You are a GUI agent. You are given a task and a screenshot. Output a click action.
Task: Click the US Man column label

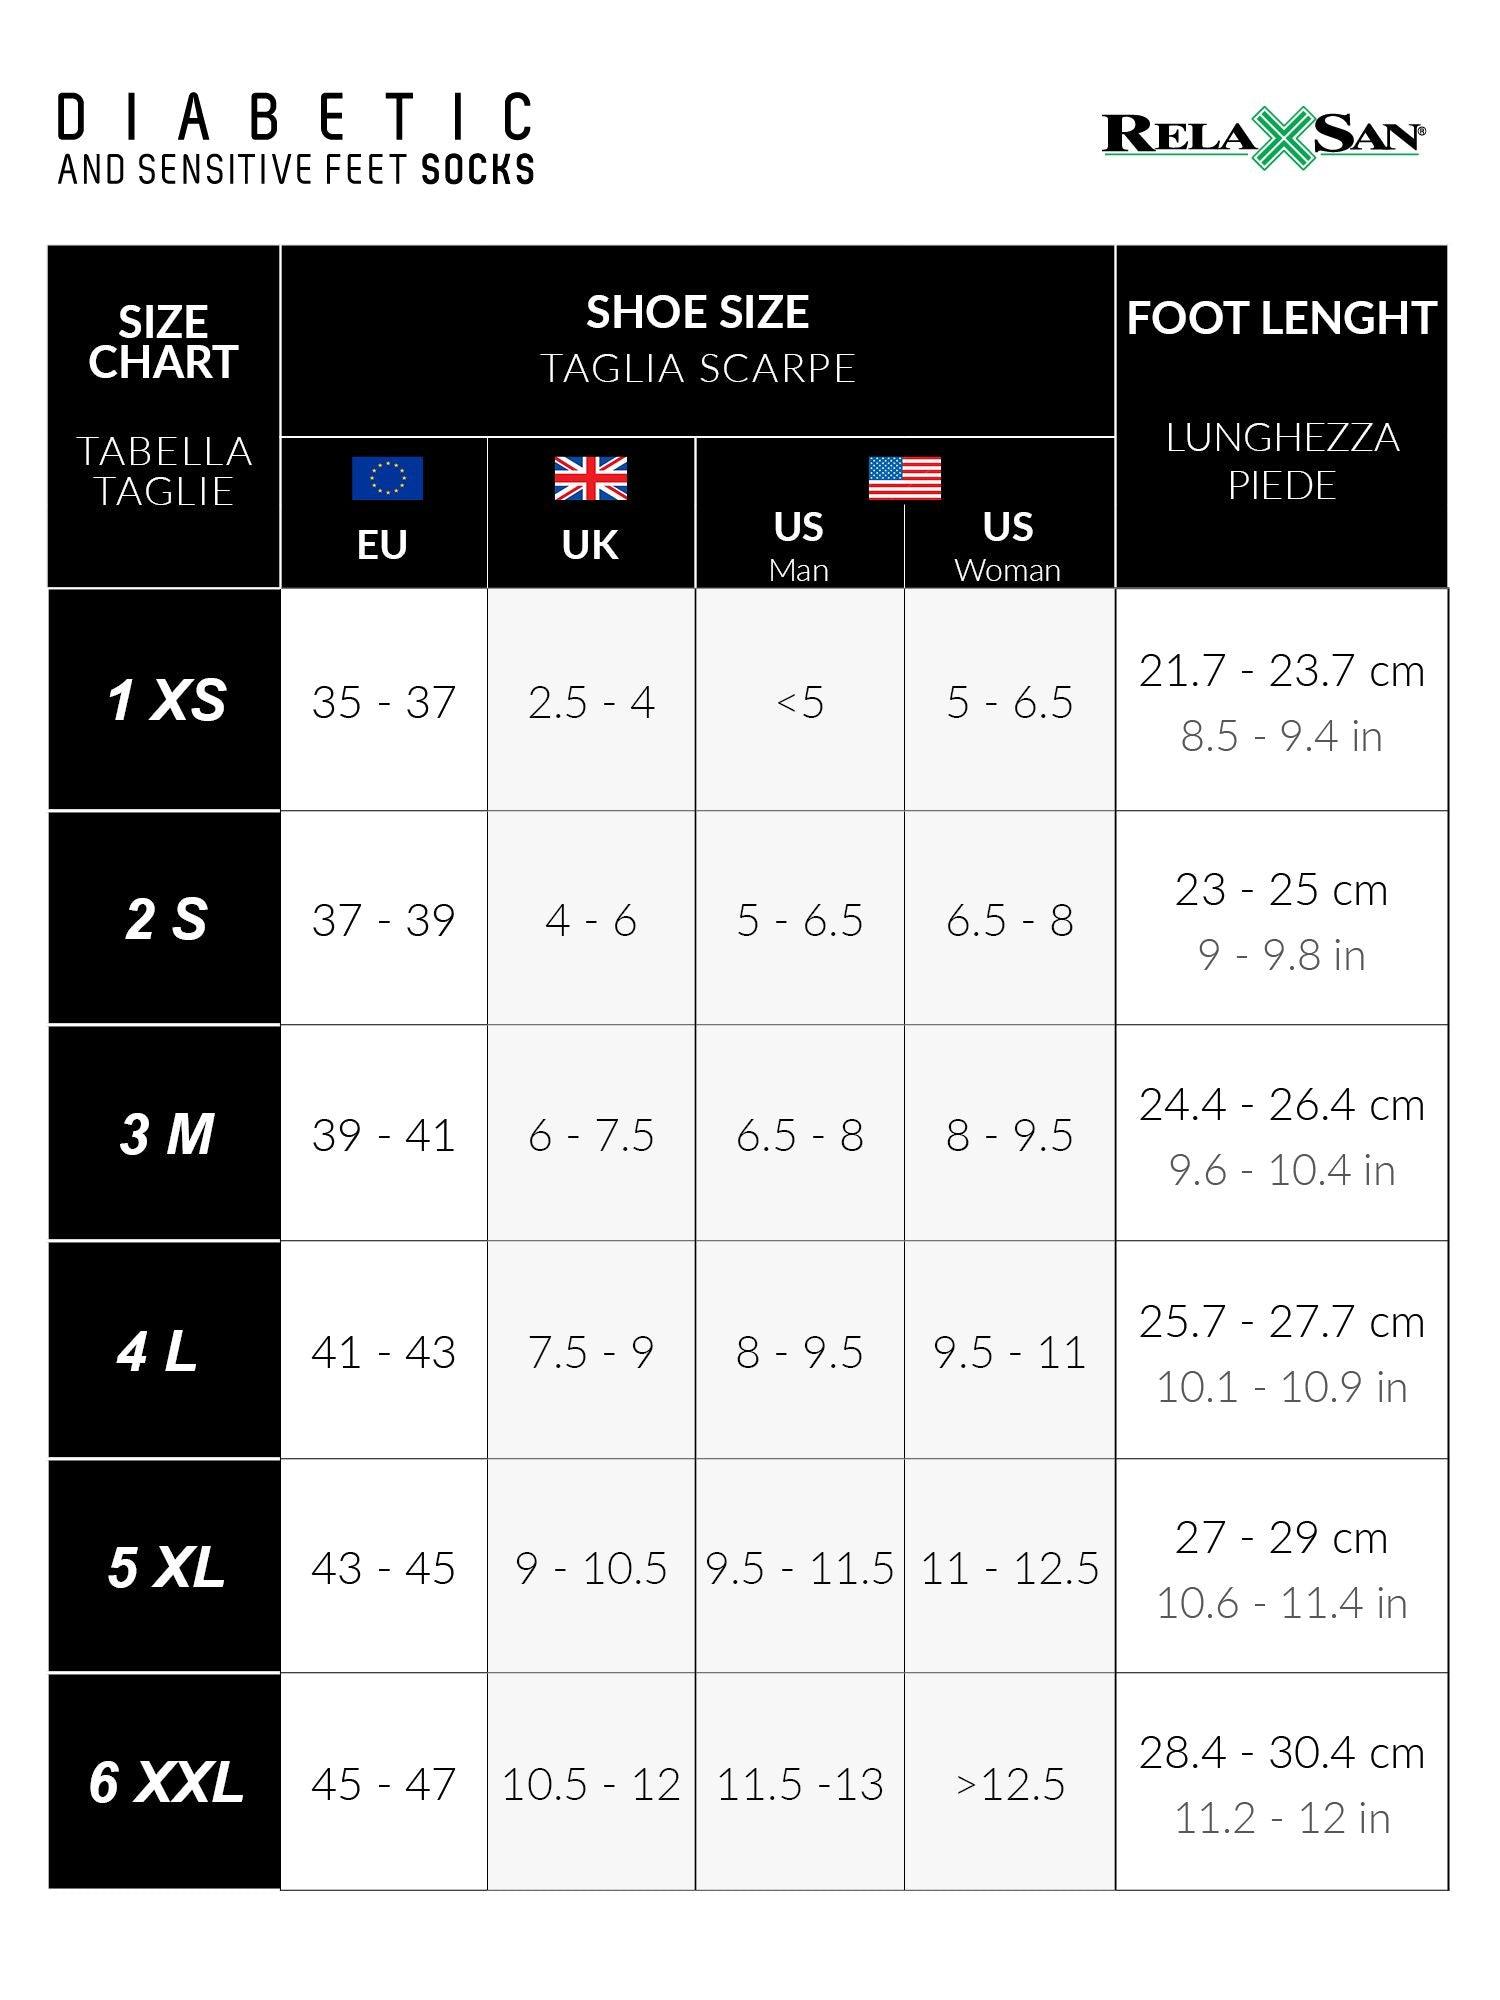coord(799,544)
